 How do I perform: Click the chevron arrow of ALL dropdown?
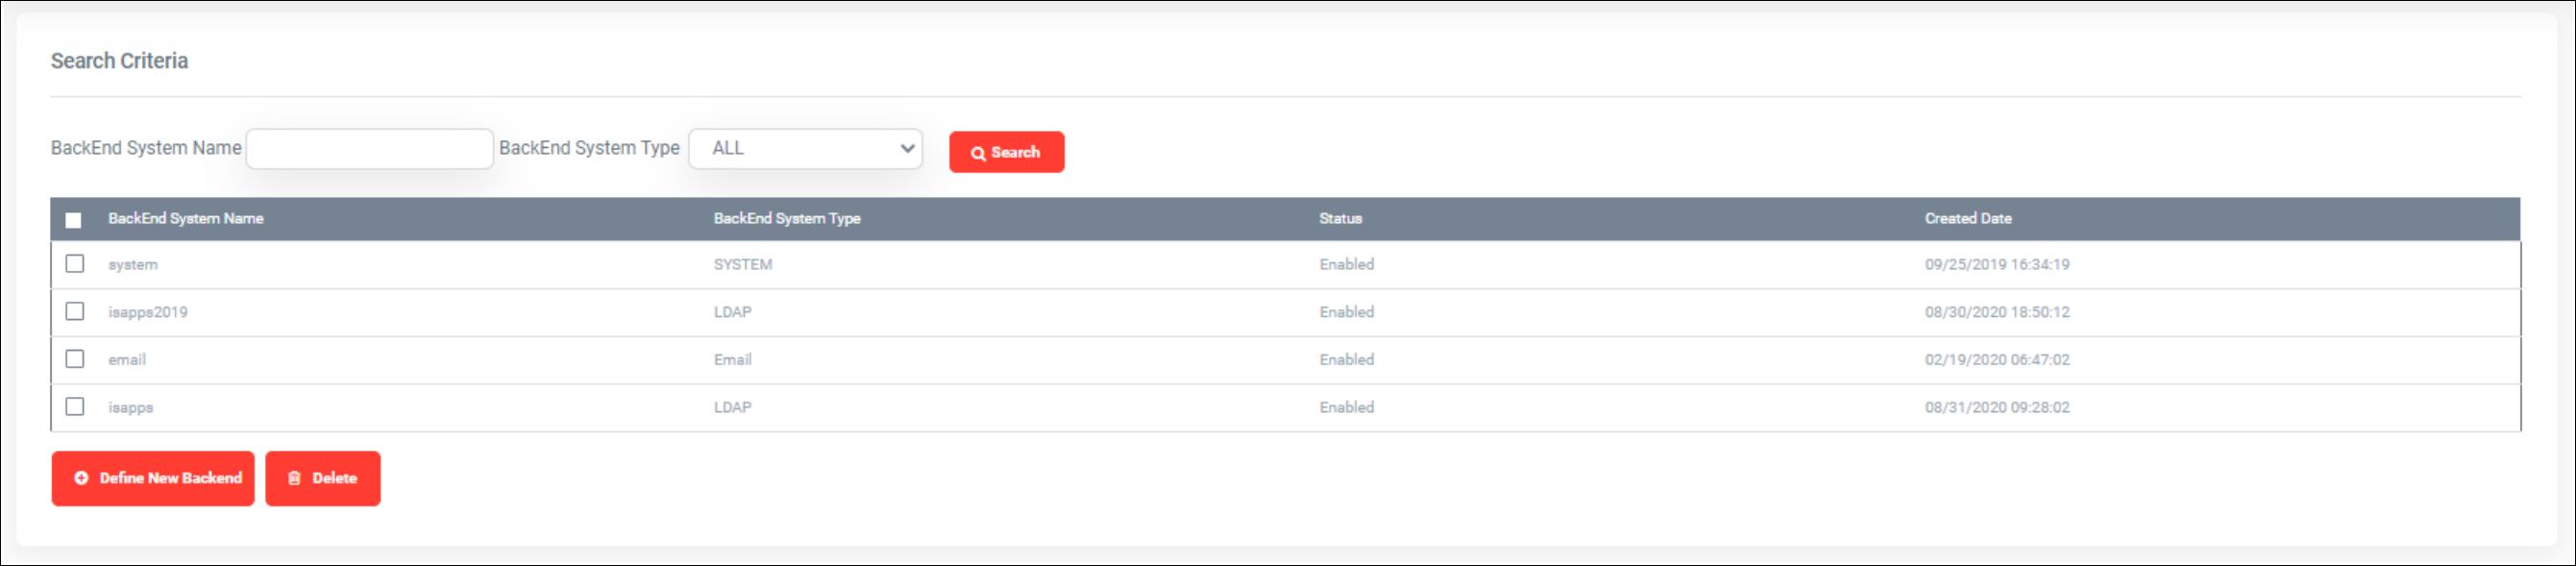[907, 149]
